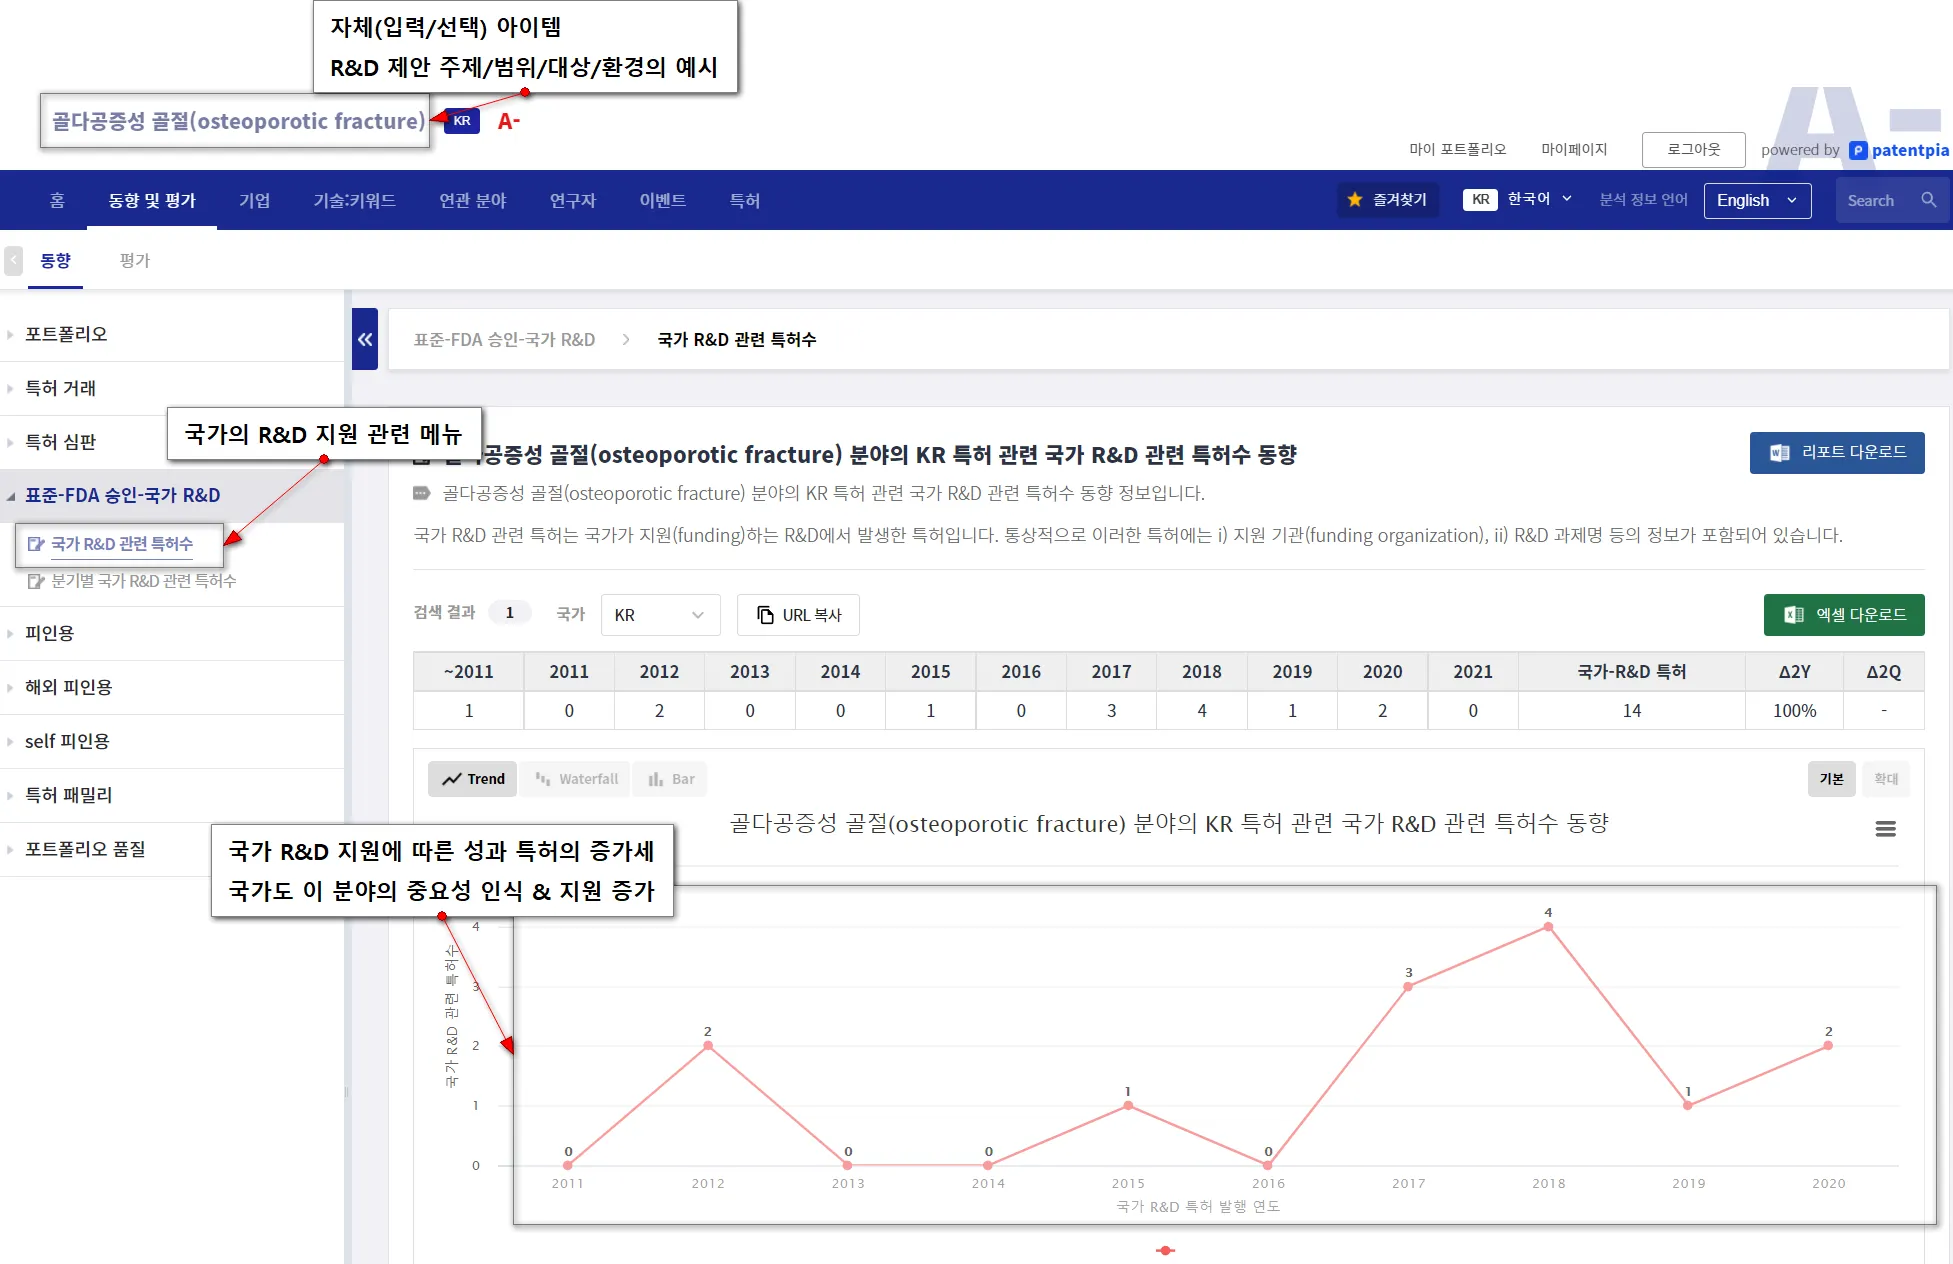The image size is (1953, 1264).
Task: Click the left arrow beside 동향 tab
Action: pos(13,261)
